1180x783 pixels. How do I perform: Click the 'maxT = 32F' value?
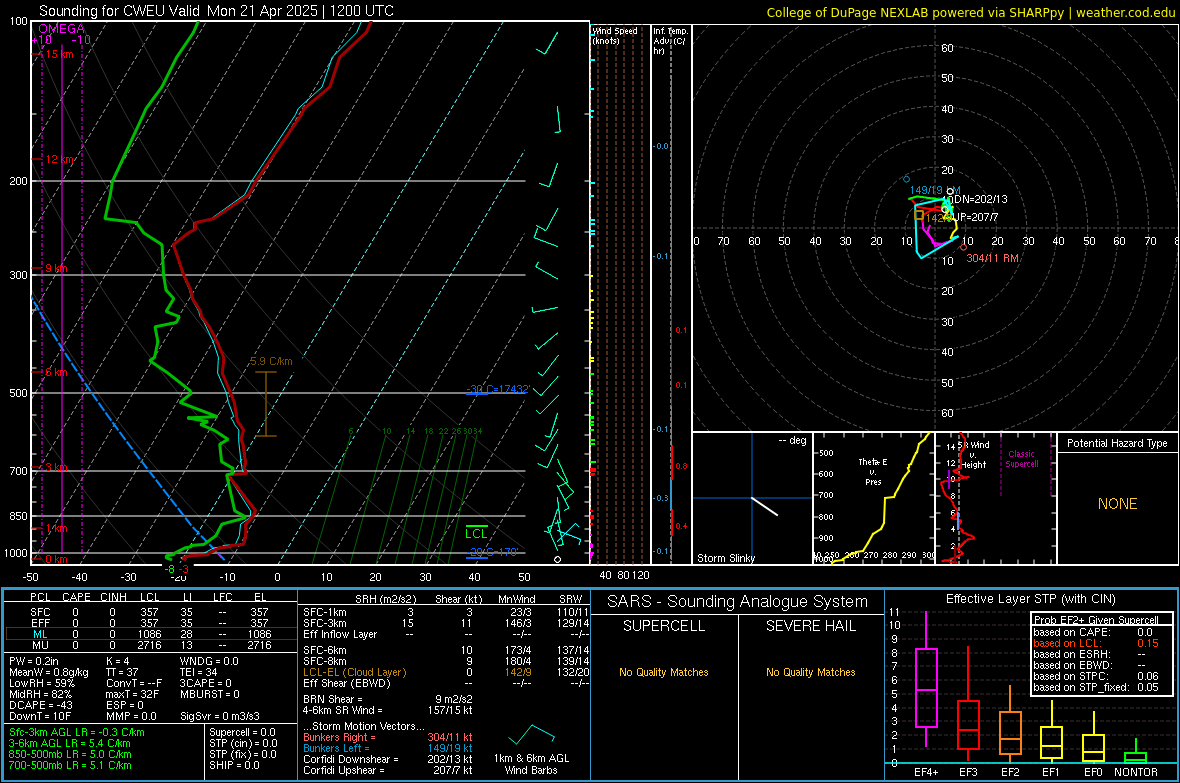[x=133, y=694]
